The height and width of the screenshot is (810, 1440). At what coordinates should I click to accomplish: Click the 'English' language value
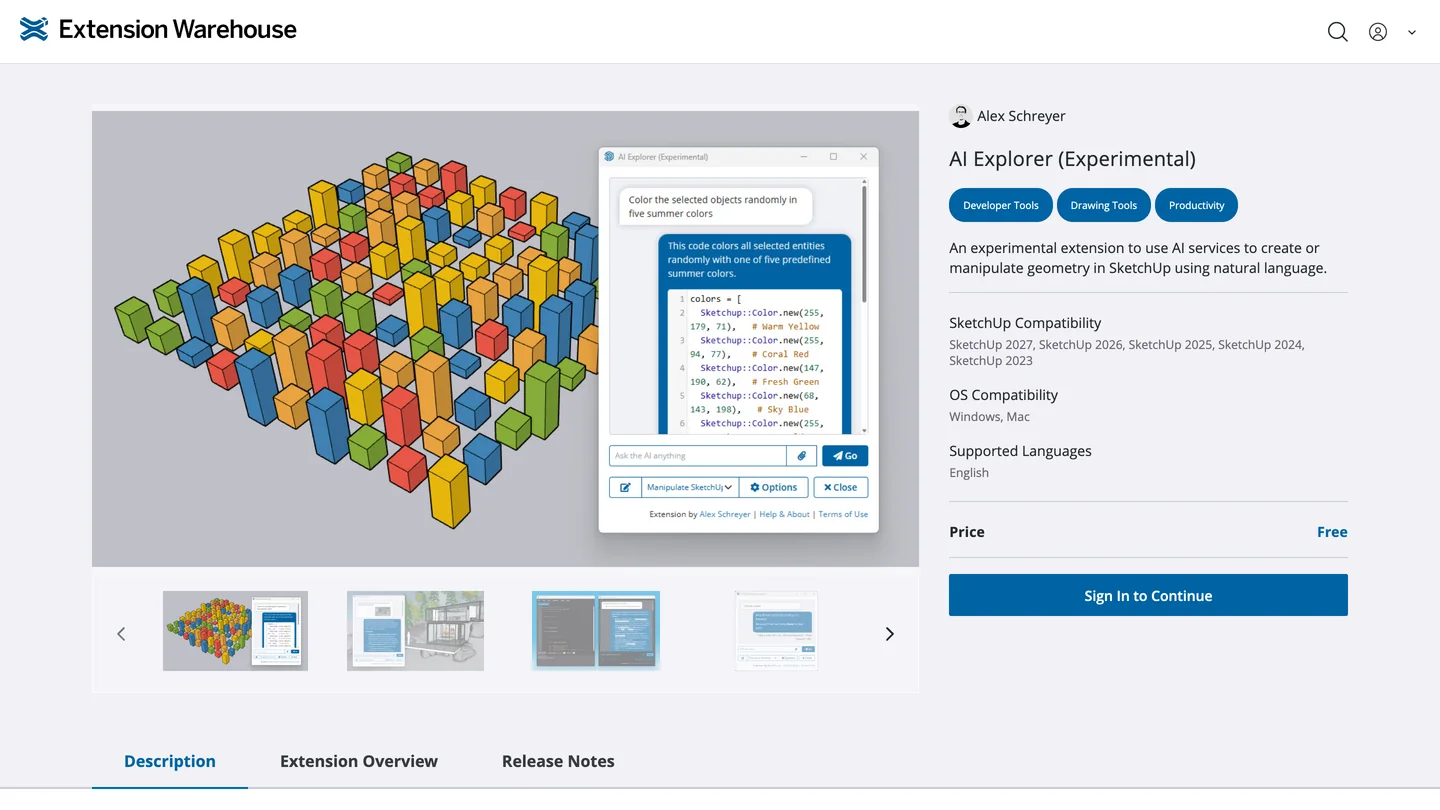(x=969, y=473)
